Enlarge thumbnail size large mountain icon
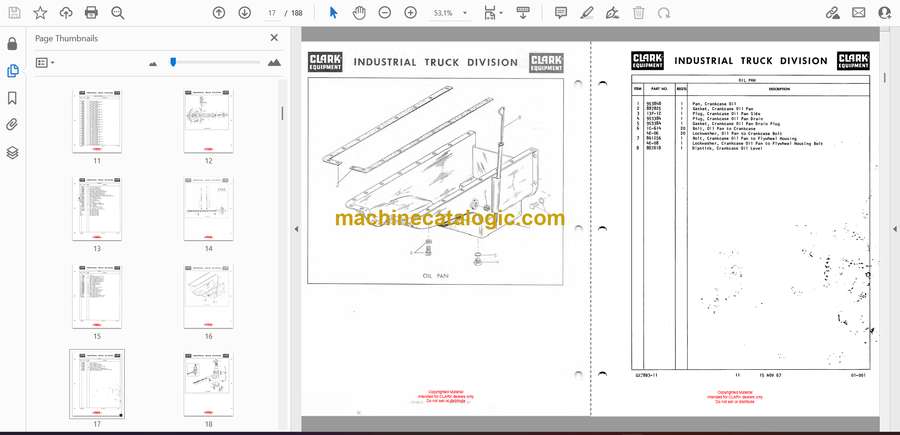The image size is (900, 435). click(274, 63)
